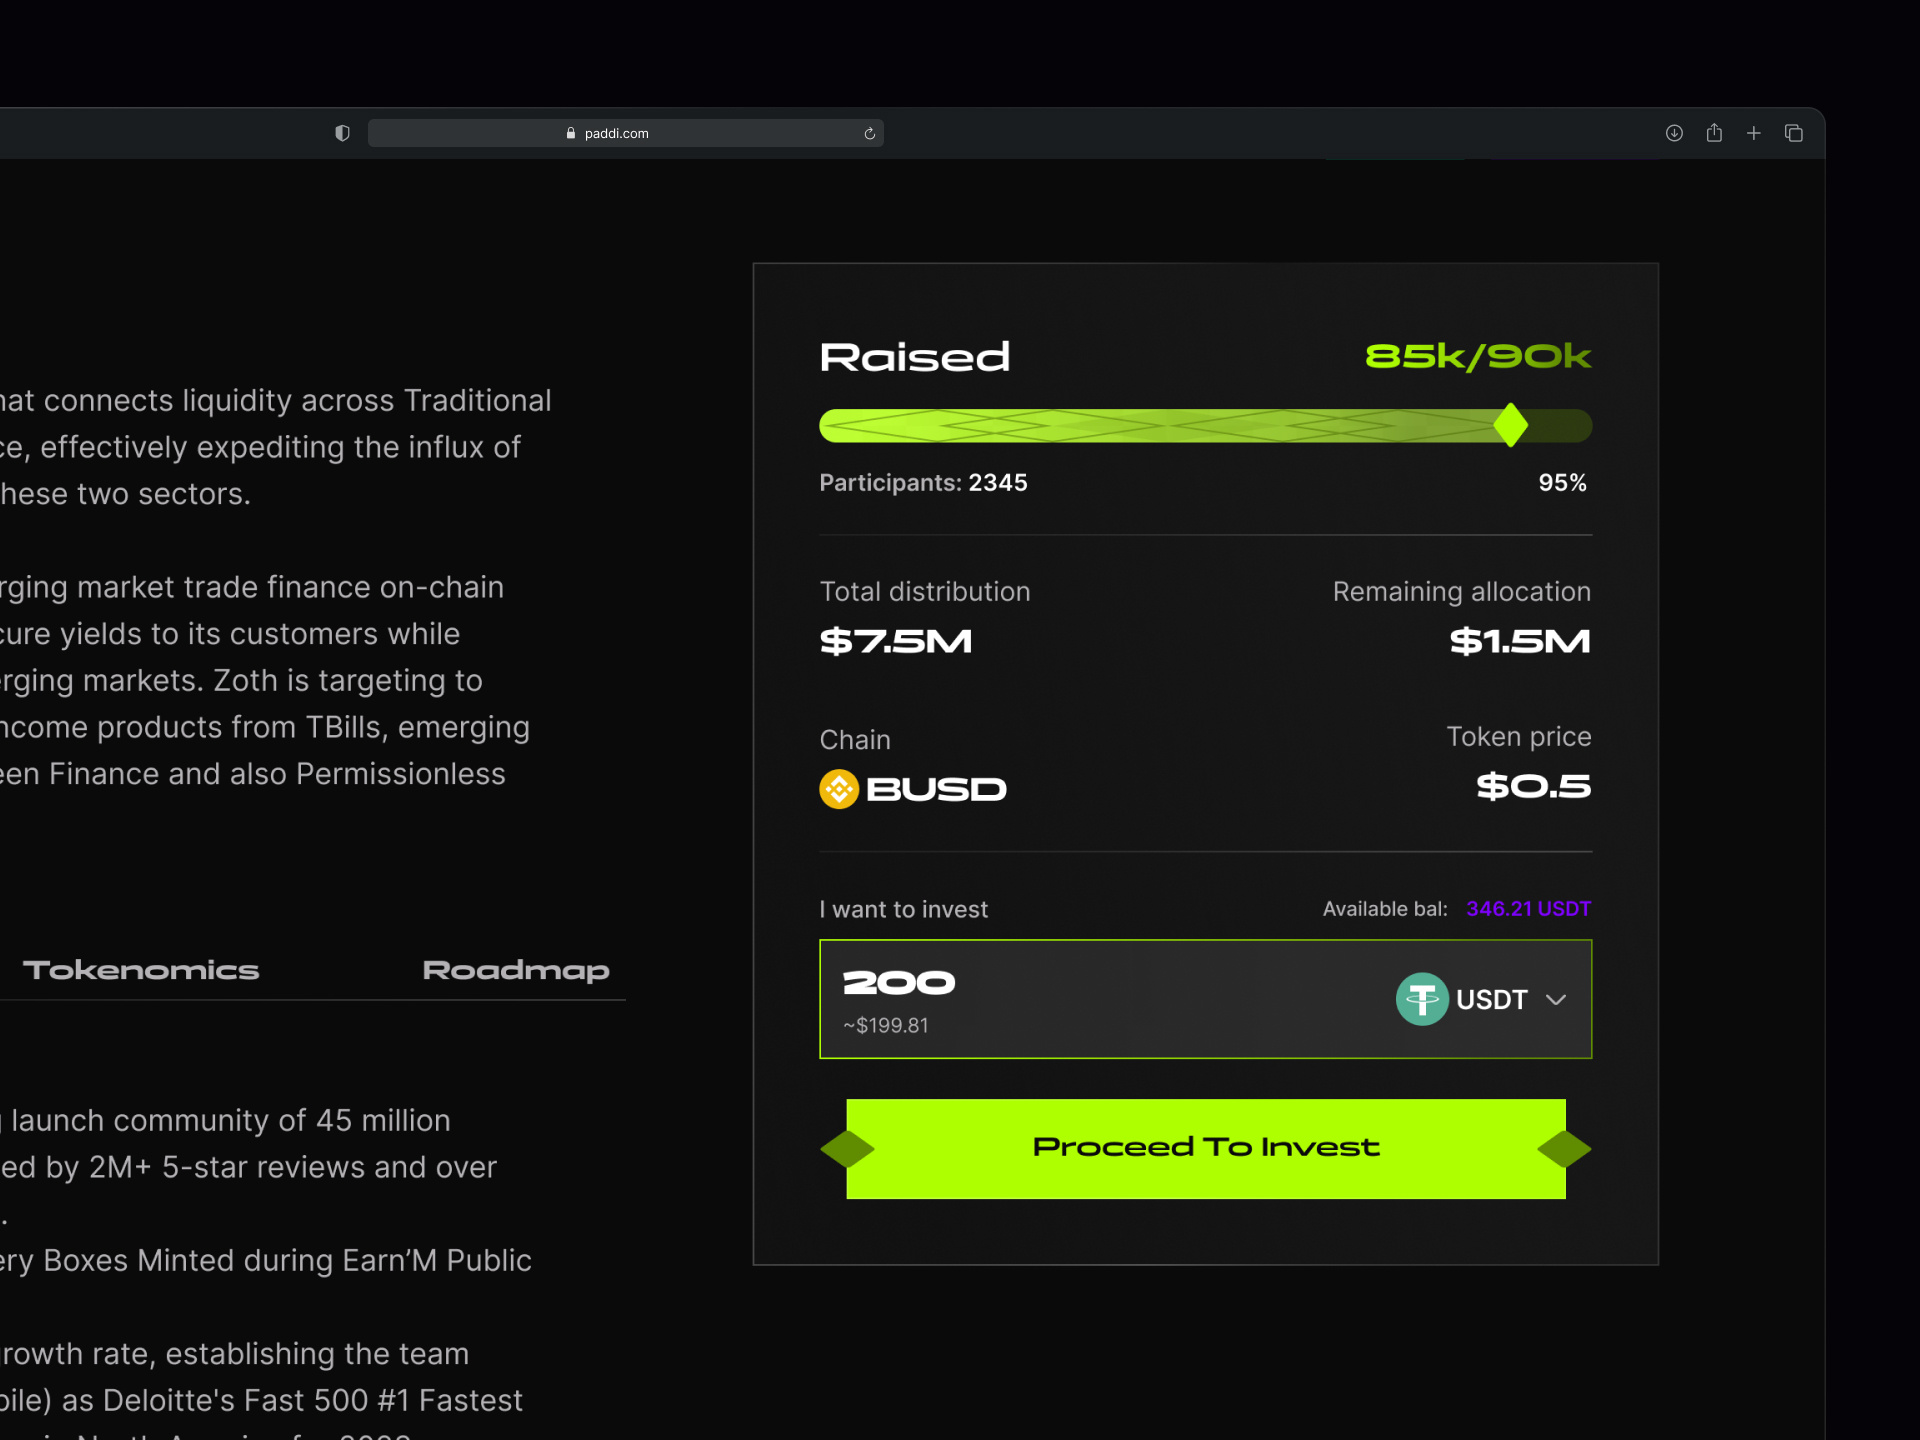Click the Participants 2345 count
The width and height of the screenshot is (1920, 1440).
[922, 482]
